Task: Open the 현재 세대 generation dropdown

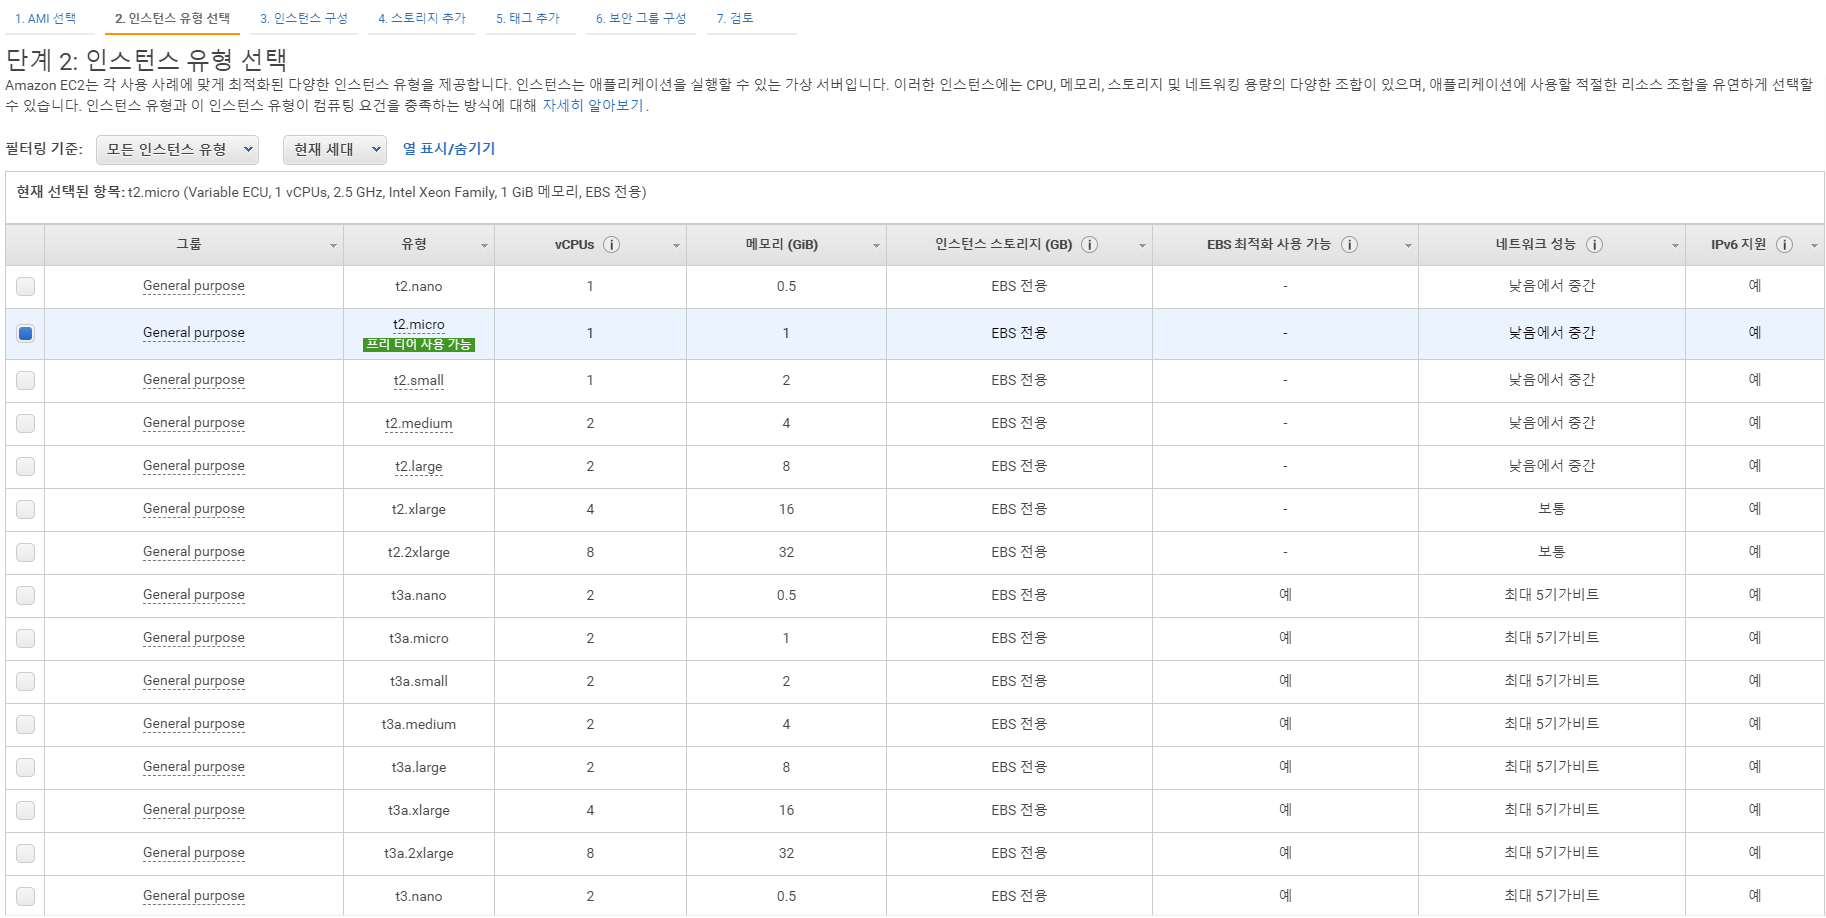Action: coord(335,150)
